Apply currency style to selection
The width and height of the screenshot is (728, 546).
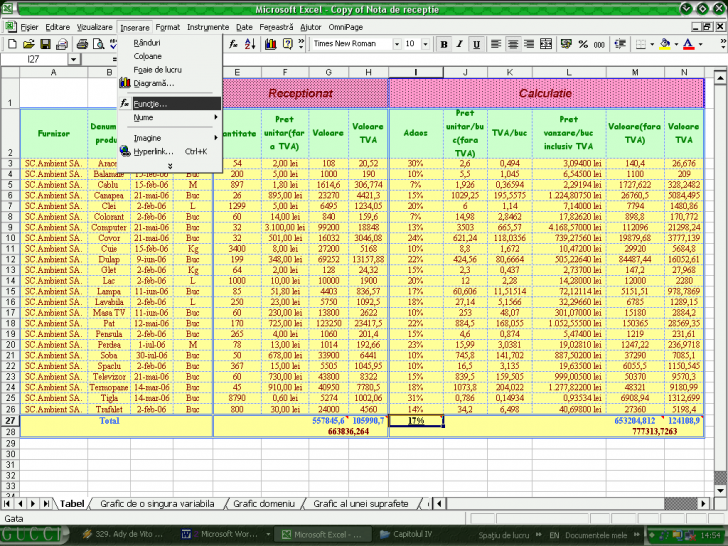coord(566,44)
